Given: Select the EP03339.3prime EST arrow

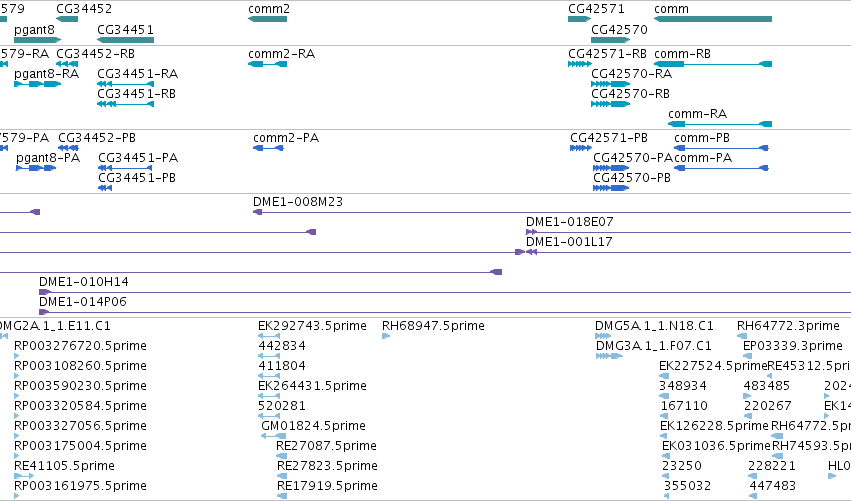Looking at the screenshot, I should tap(747, 357).
